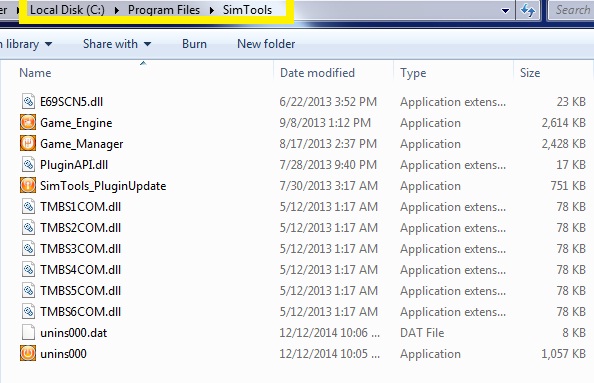The height and width of the screenshot is (383, 594).
Task: Navigate to Local Disk (C:) breadcrumb
Action: pyautogui.click(x=67, y=10)
